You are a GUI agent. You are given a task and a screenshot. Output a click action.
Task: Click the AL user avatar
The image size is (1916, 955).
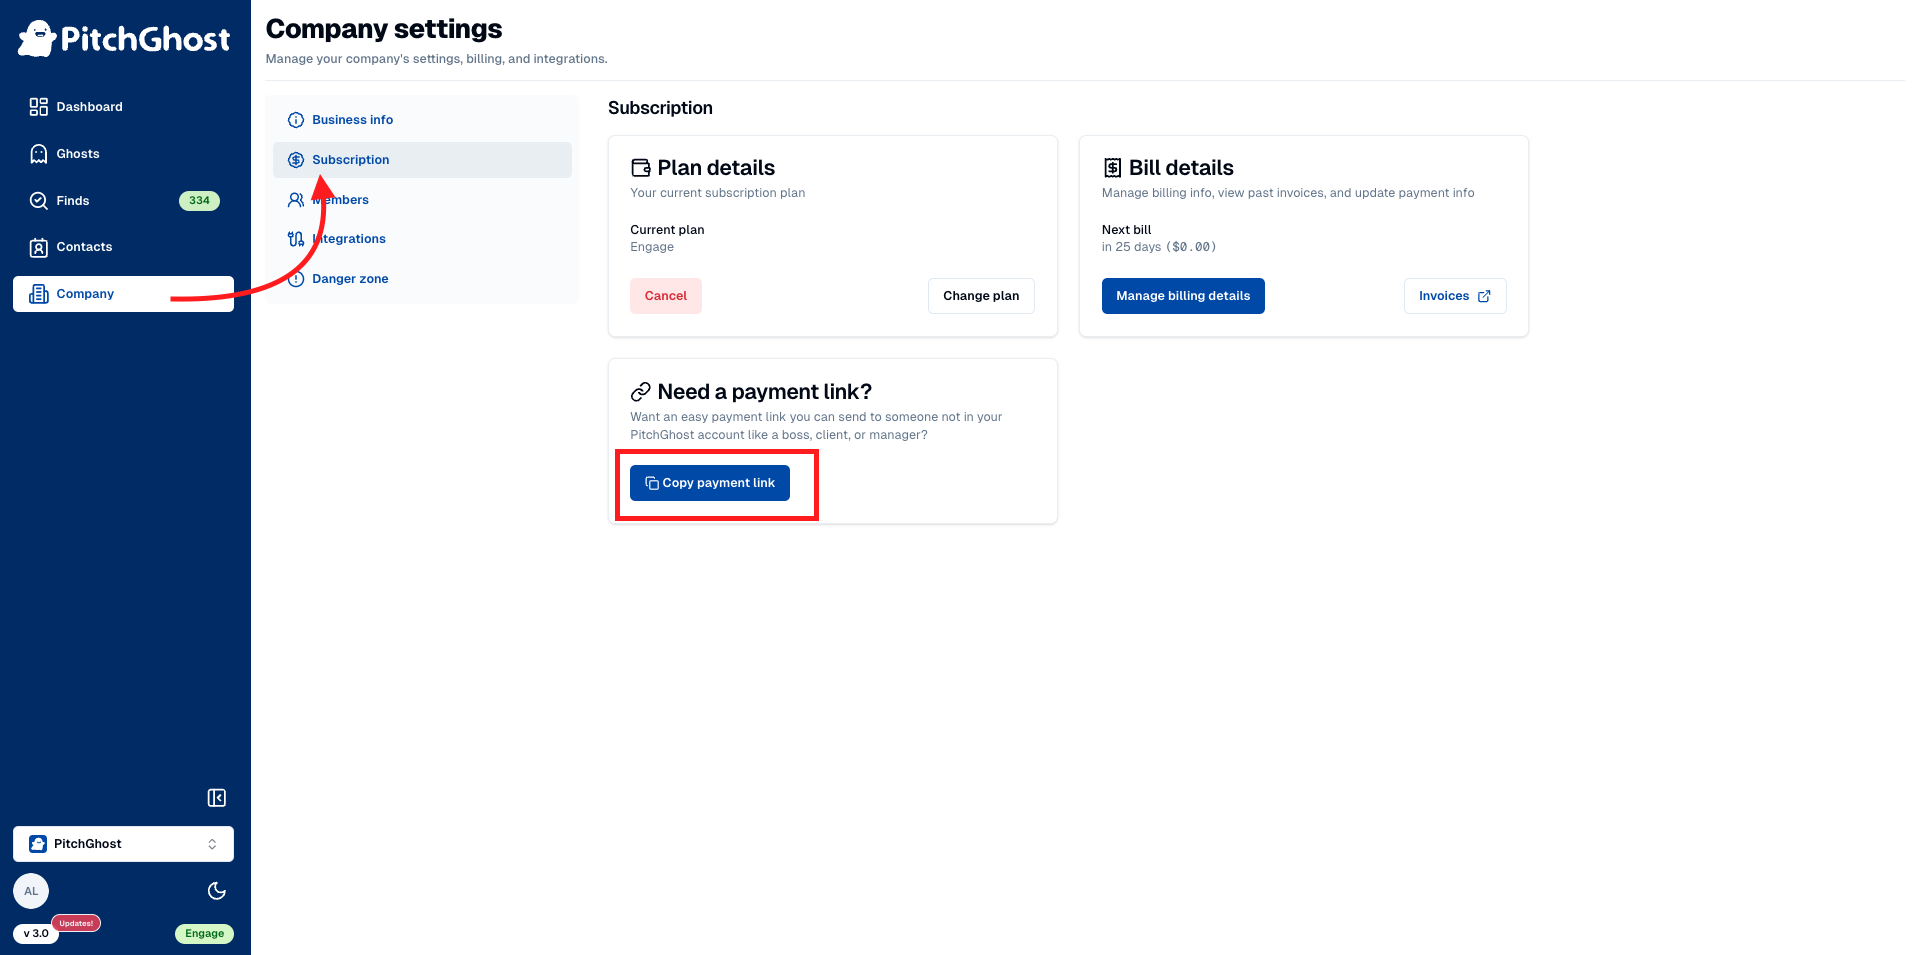(x=31, y=891)
